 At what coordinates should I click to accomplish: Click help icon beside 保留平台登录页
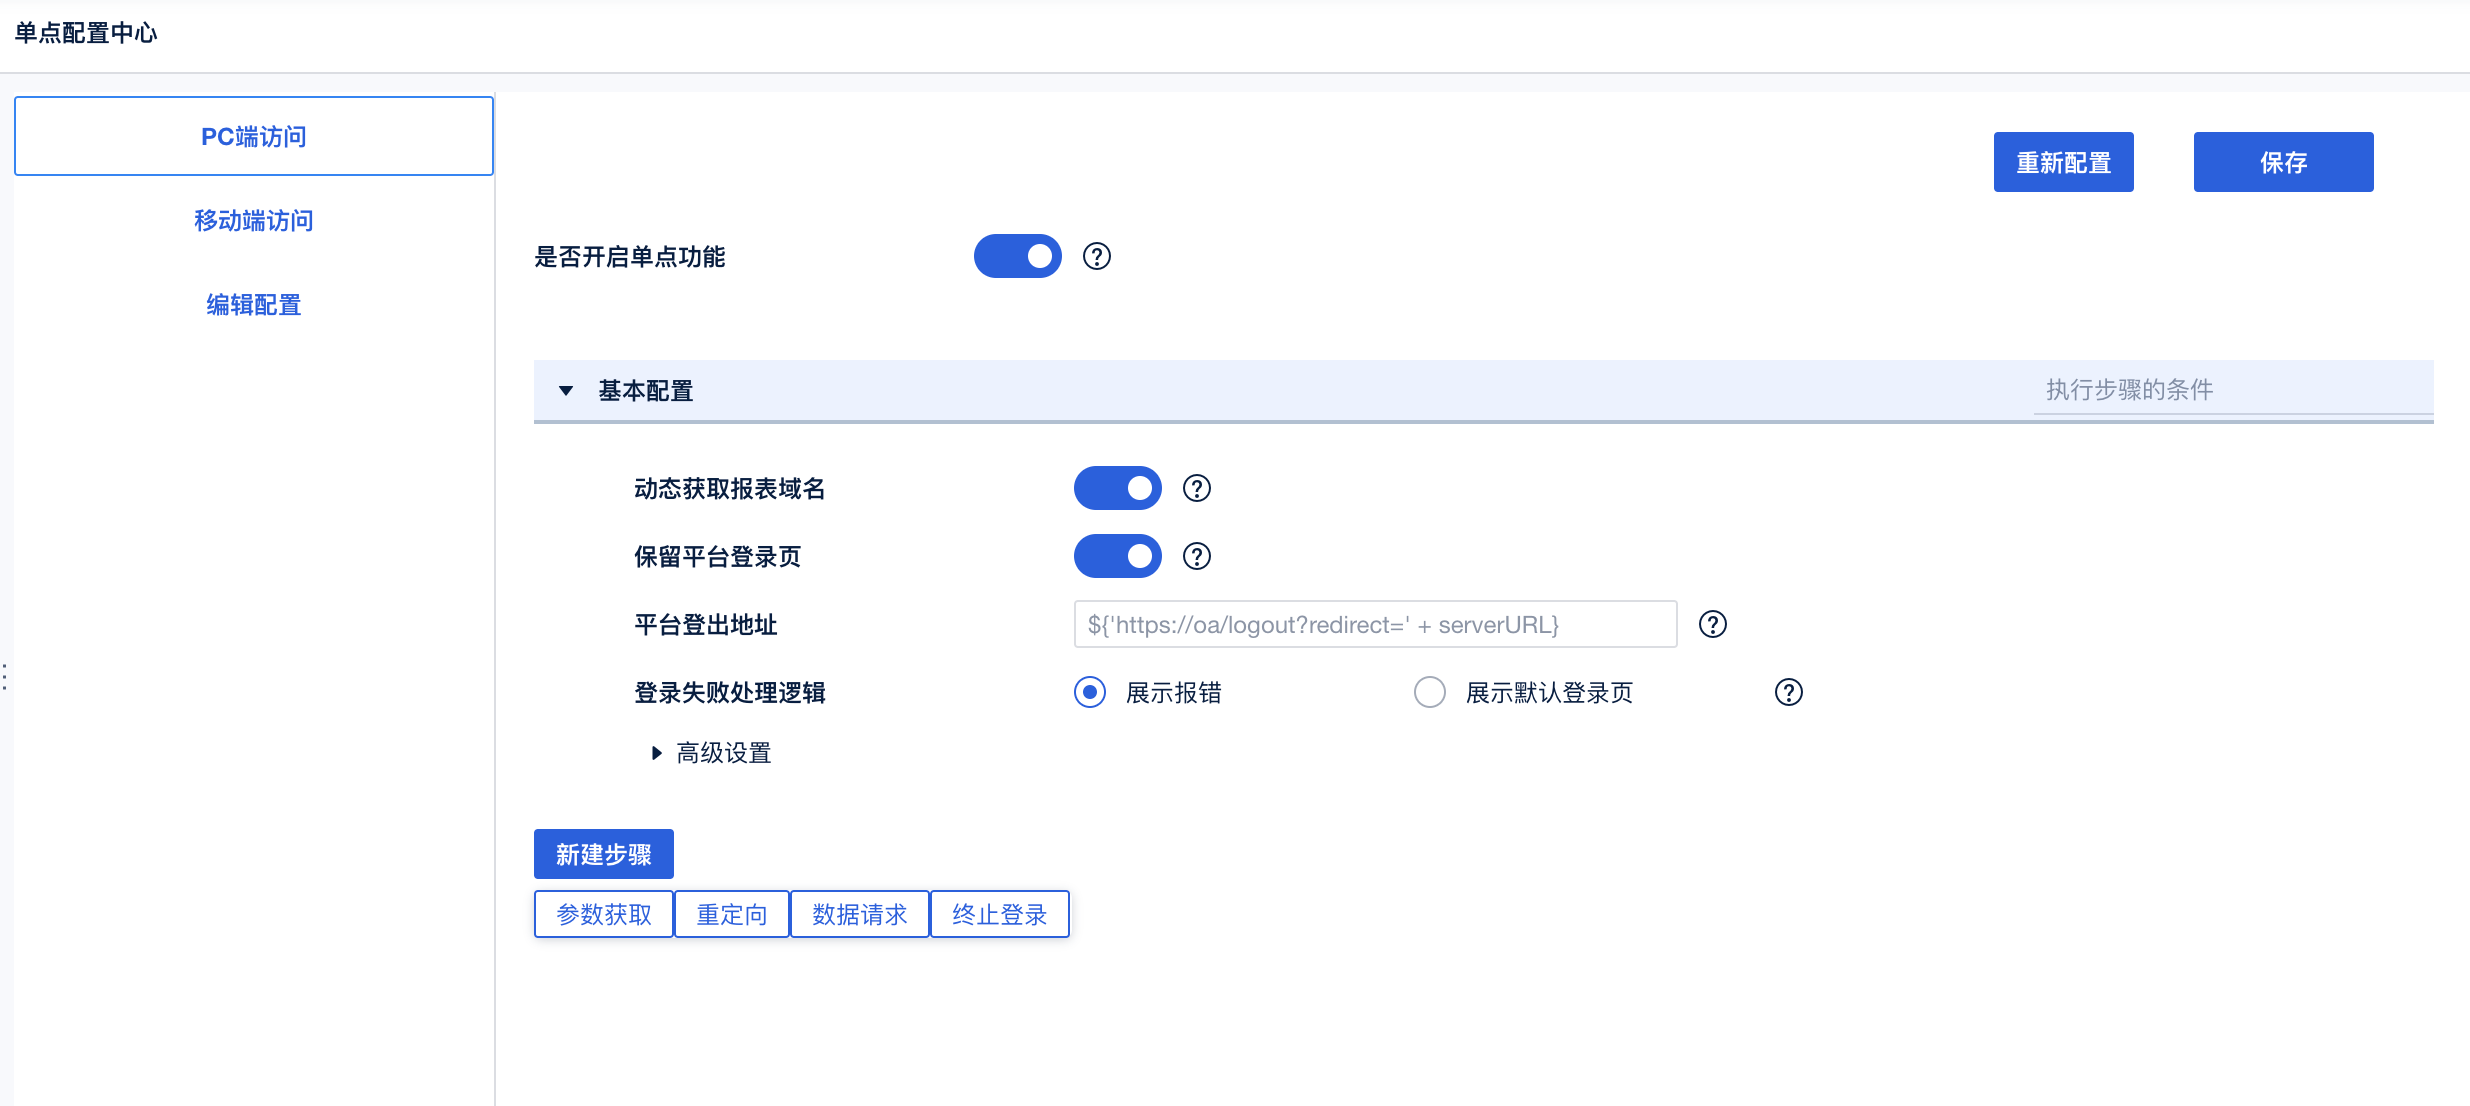1196,556
